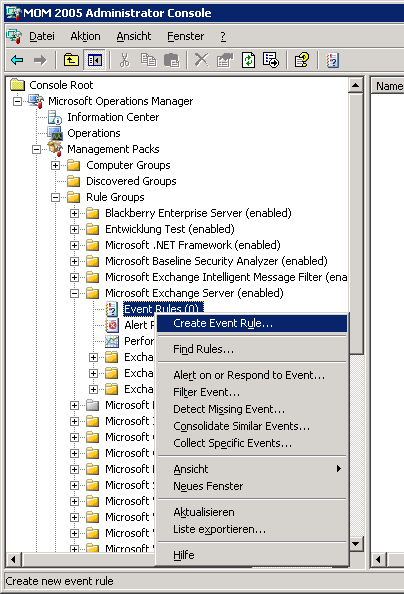Choose Hilfe from context menu
404x594 pixels.
pos(252,555)
